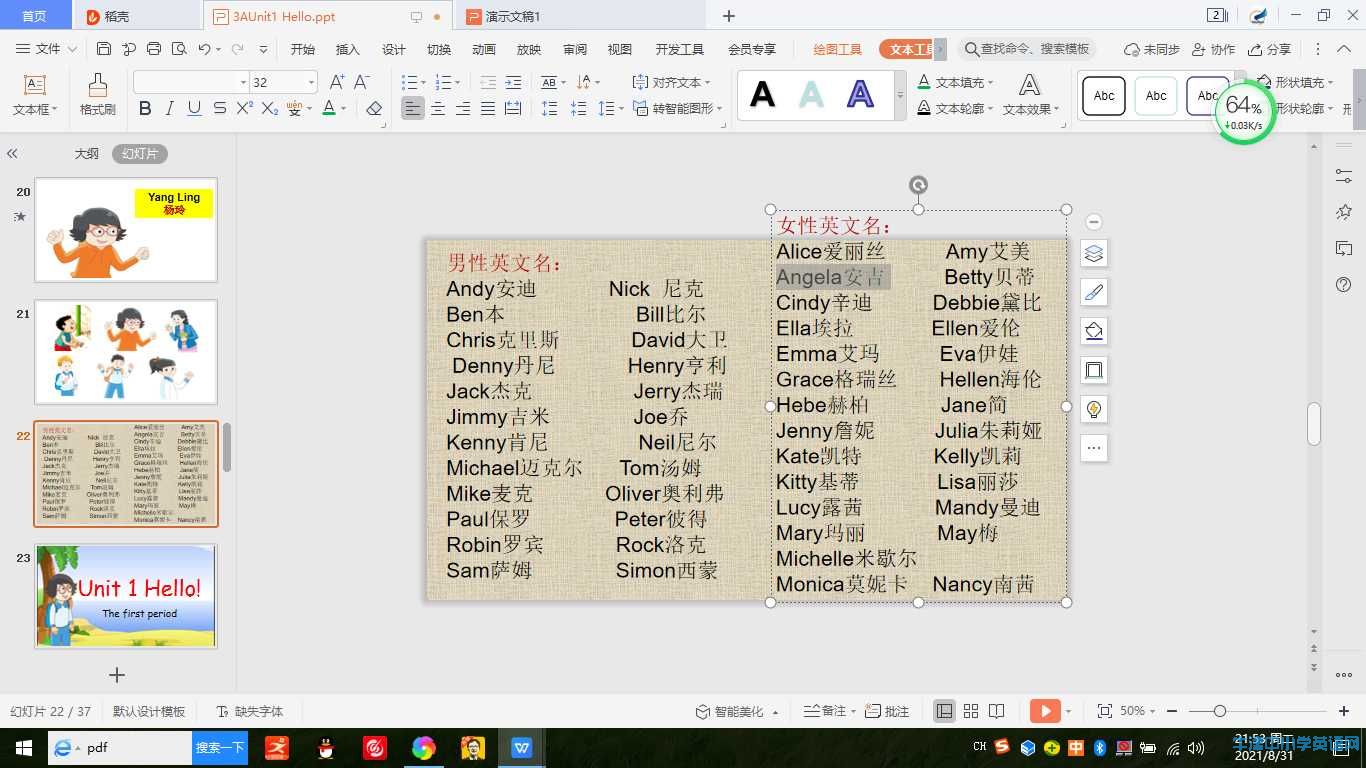Click Missing Fonts (缺失字体) button
Screen dimensions: 1366x768
tap(250, 711)
